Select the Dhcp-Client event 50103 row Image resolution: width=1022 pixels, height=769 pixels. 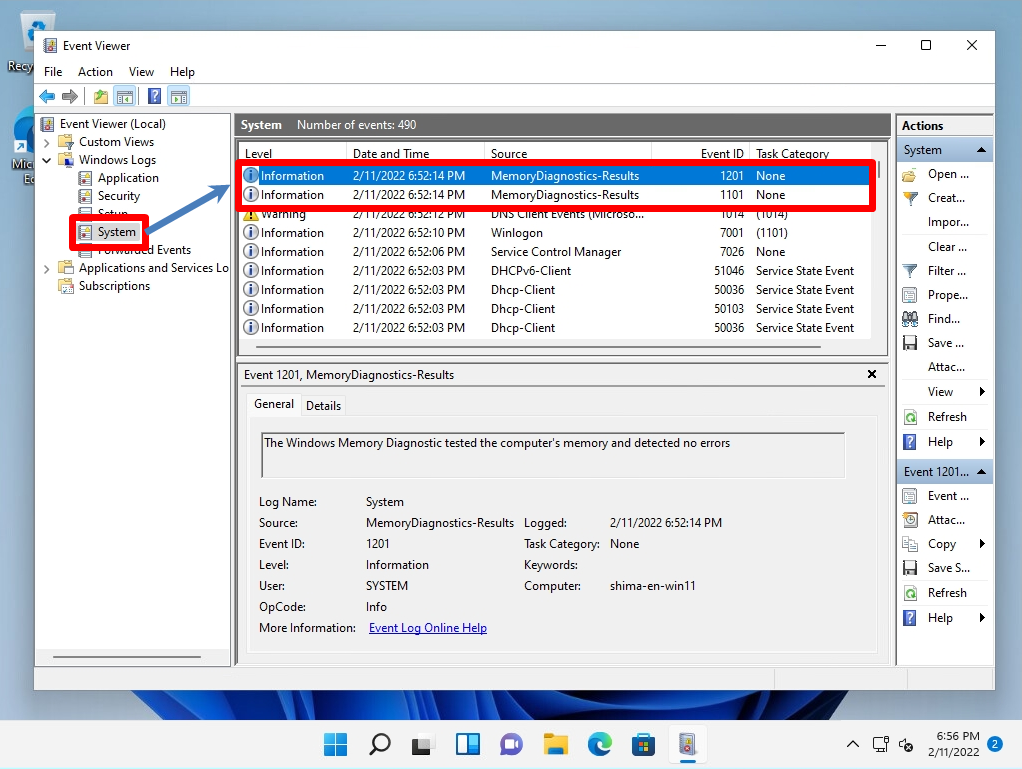(x=555, y=309)
